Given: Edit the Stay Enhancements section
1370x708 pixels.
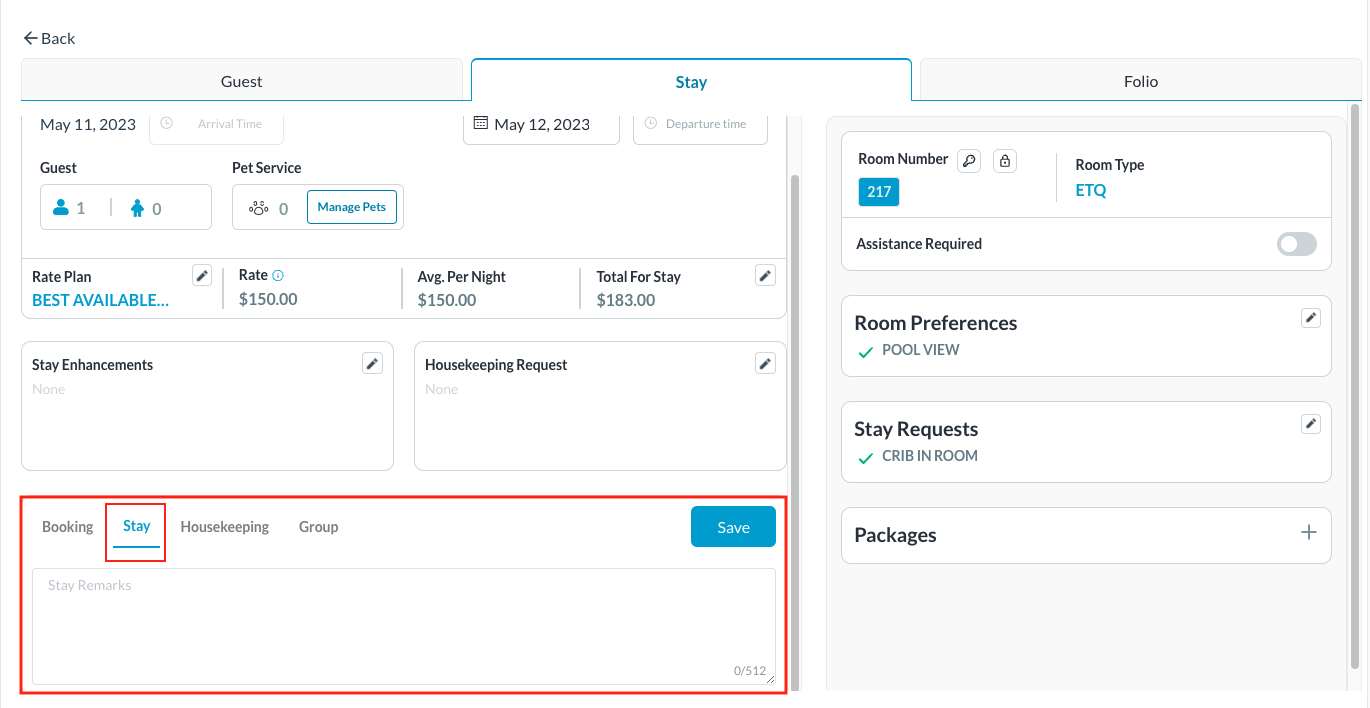Looking at the screenshot, I should click(x=371, y=363).
